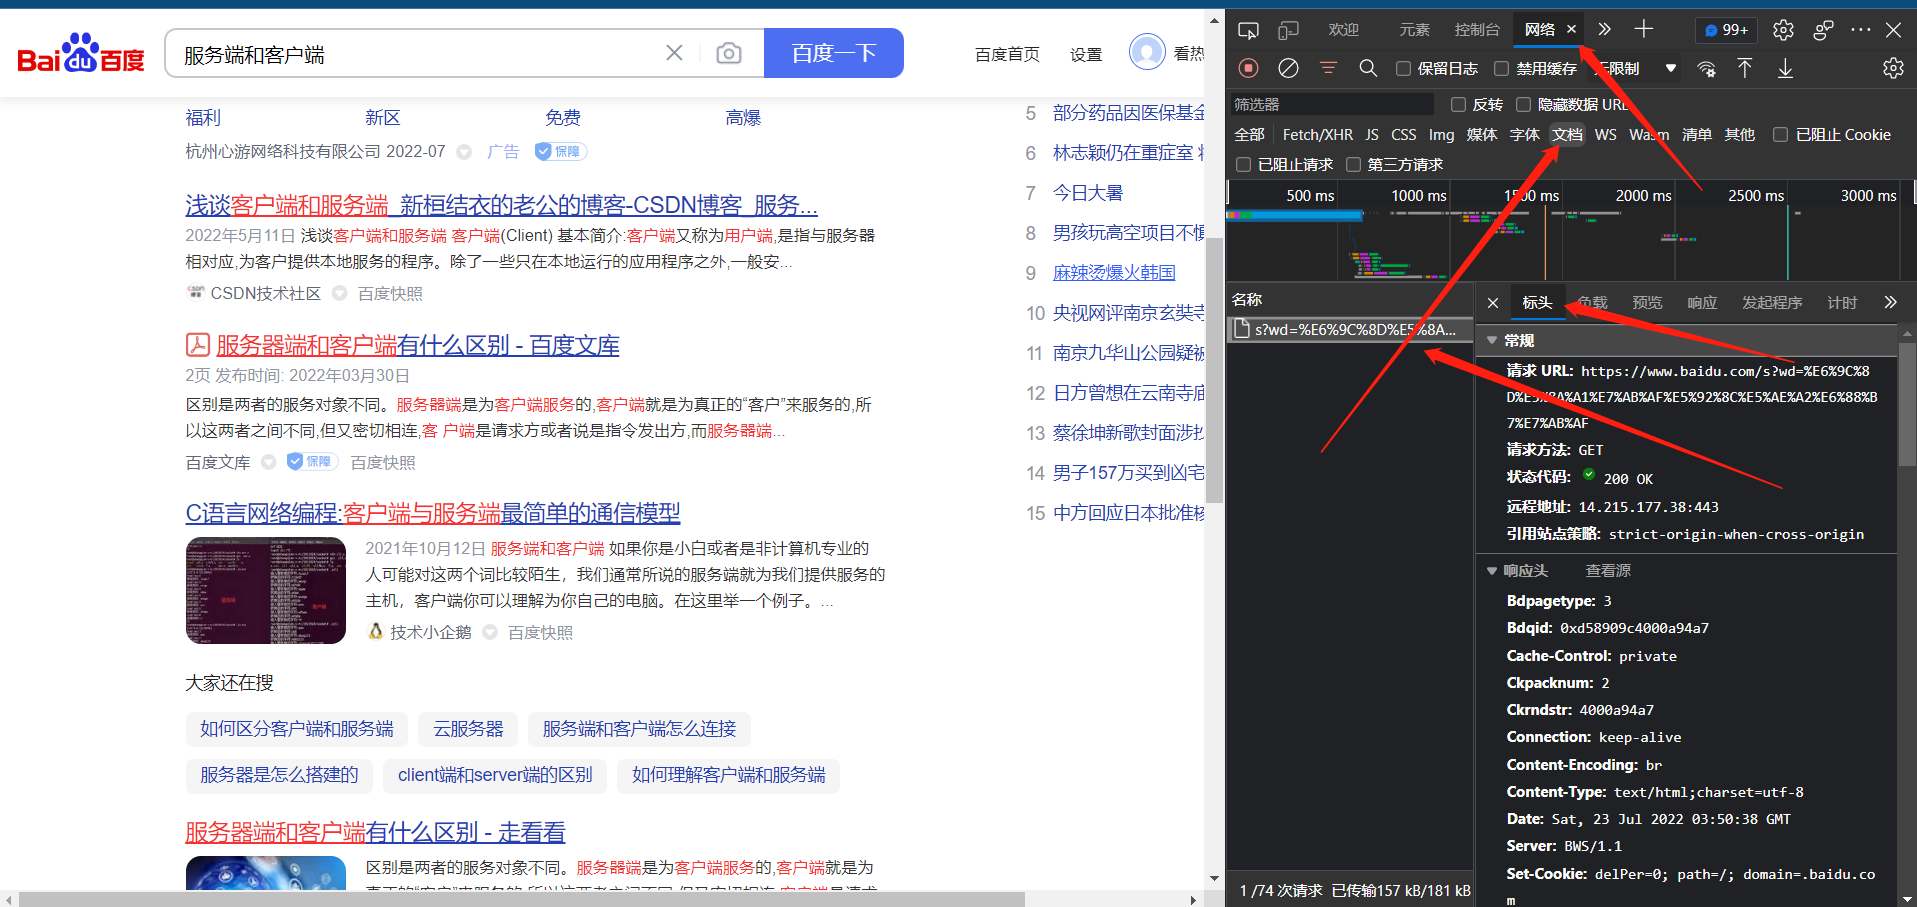Open network search magnifier

click(x=1368, y=68)
